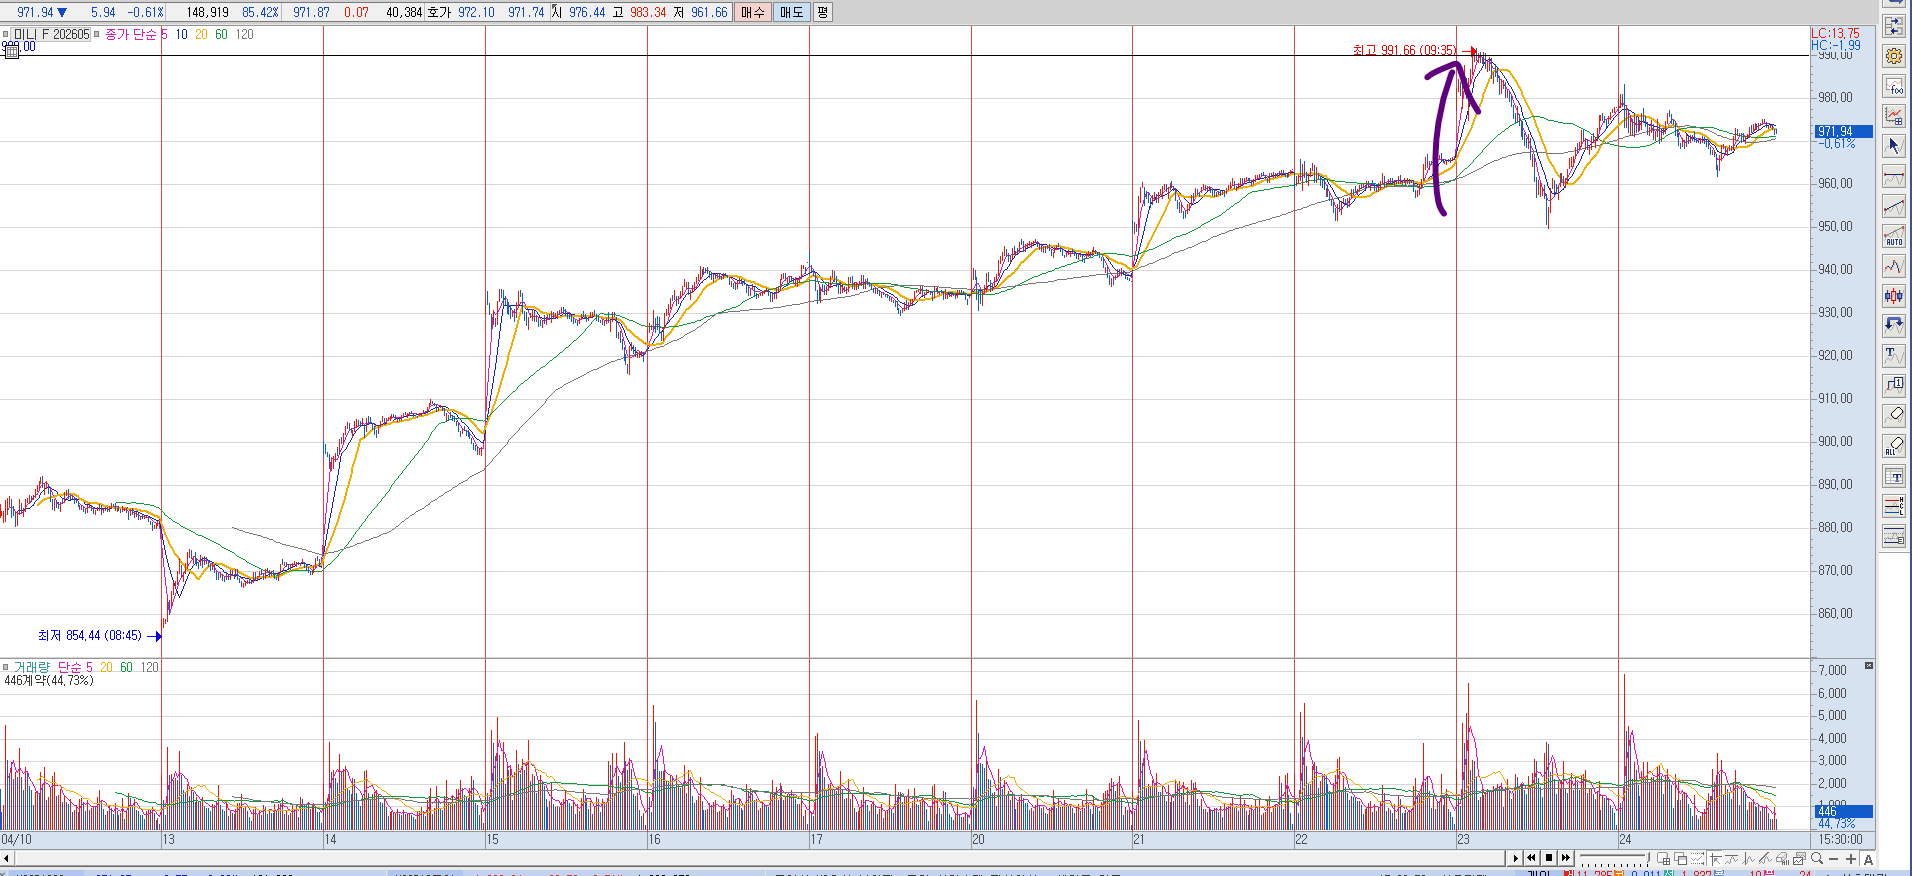
Task: Click price moving average period 60
Action: click(221, 34)
